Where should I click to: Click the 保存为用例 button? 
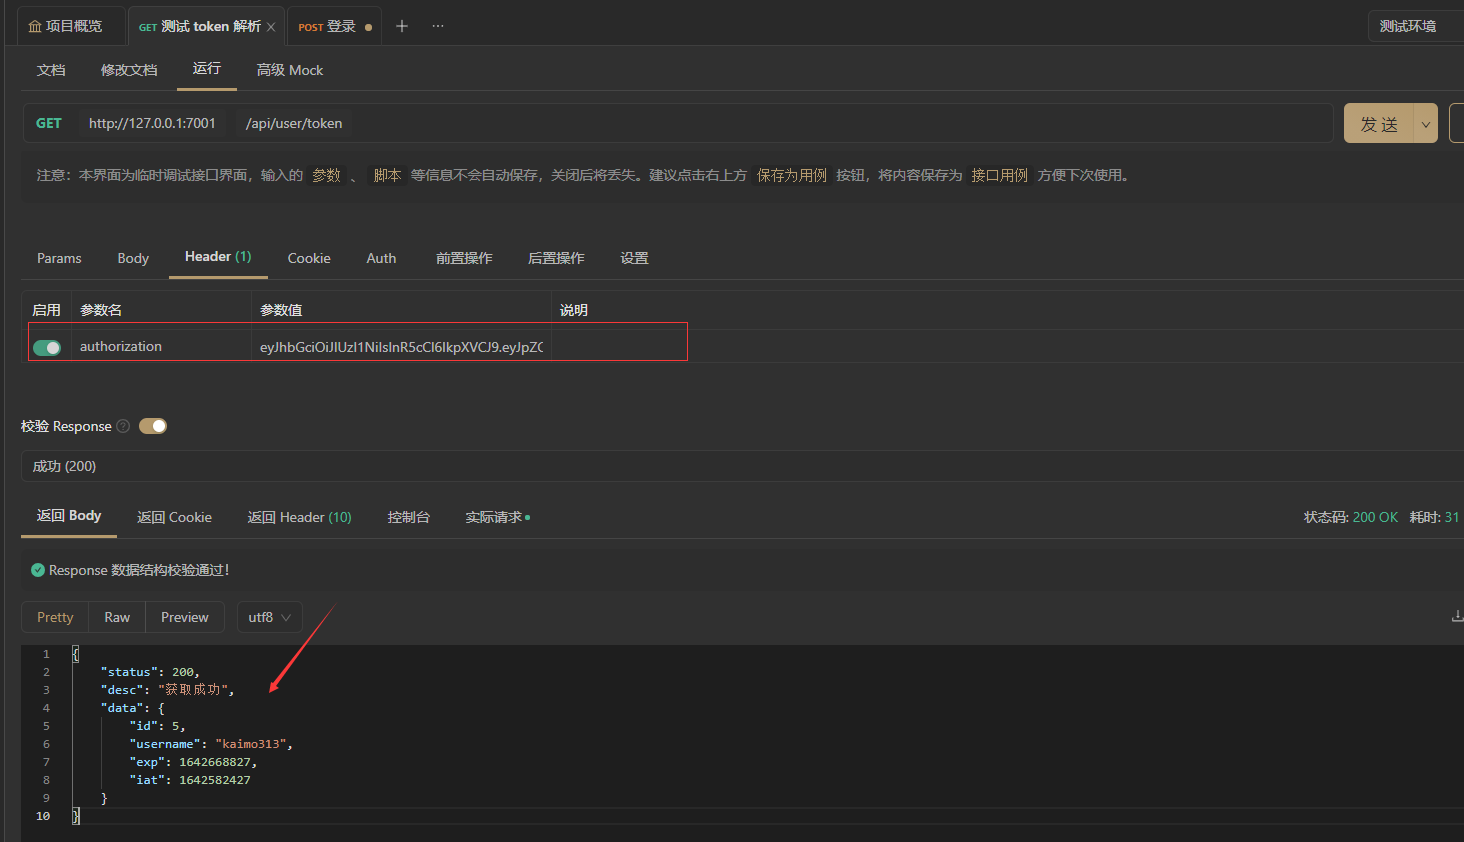pos(790,174)
